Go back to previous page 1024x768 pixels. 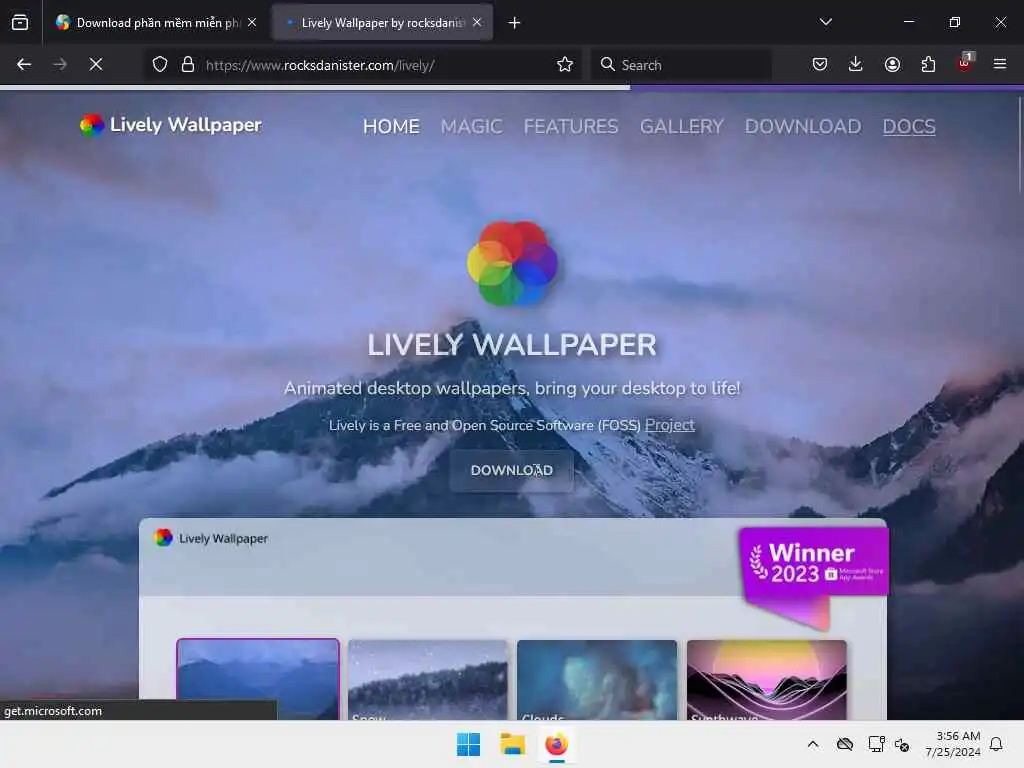24,64
